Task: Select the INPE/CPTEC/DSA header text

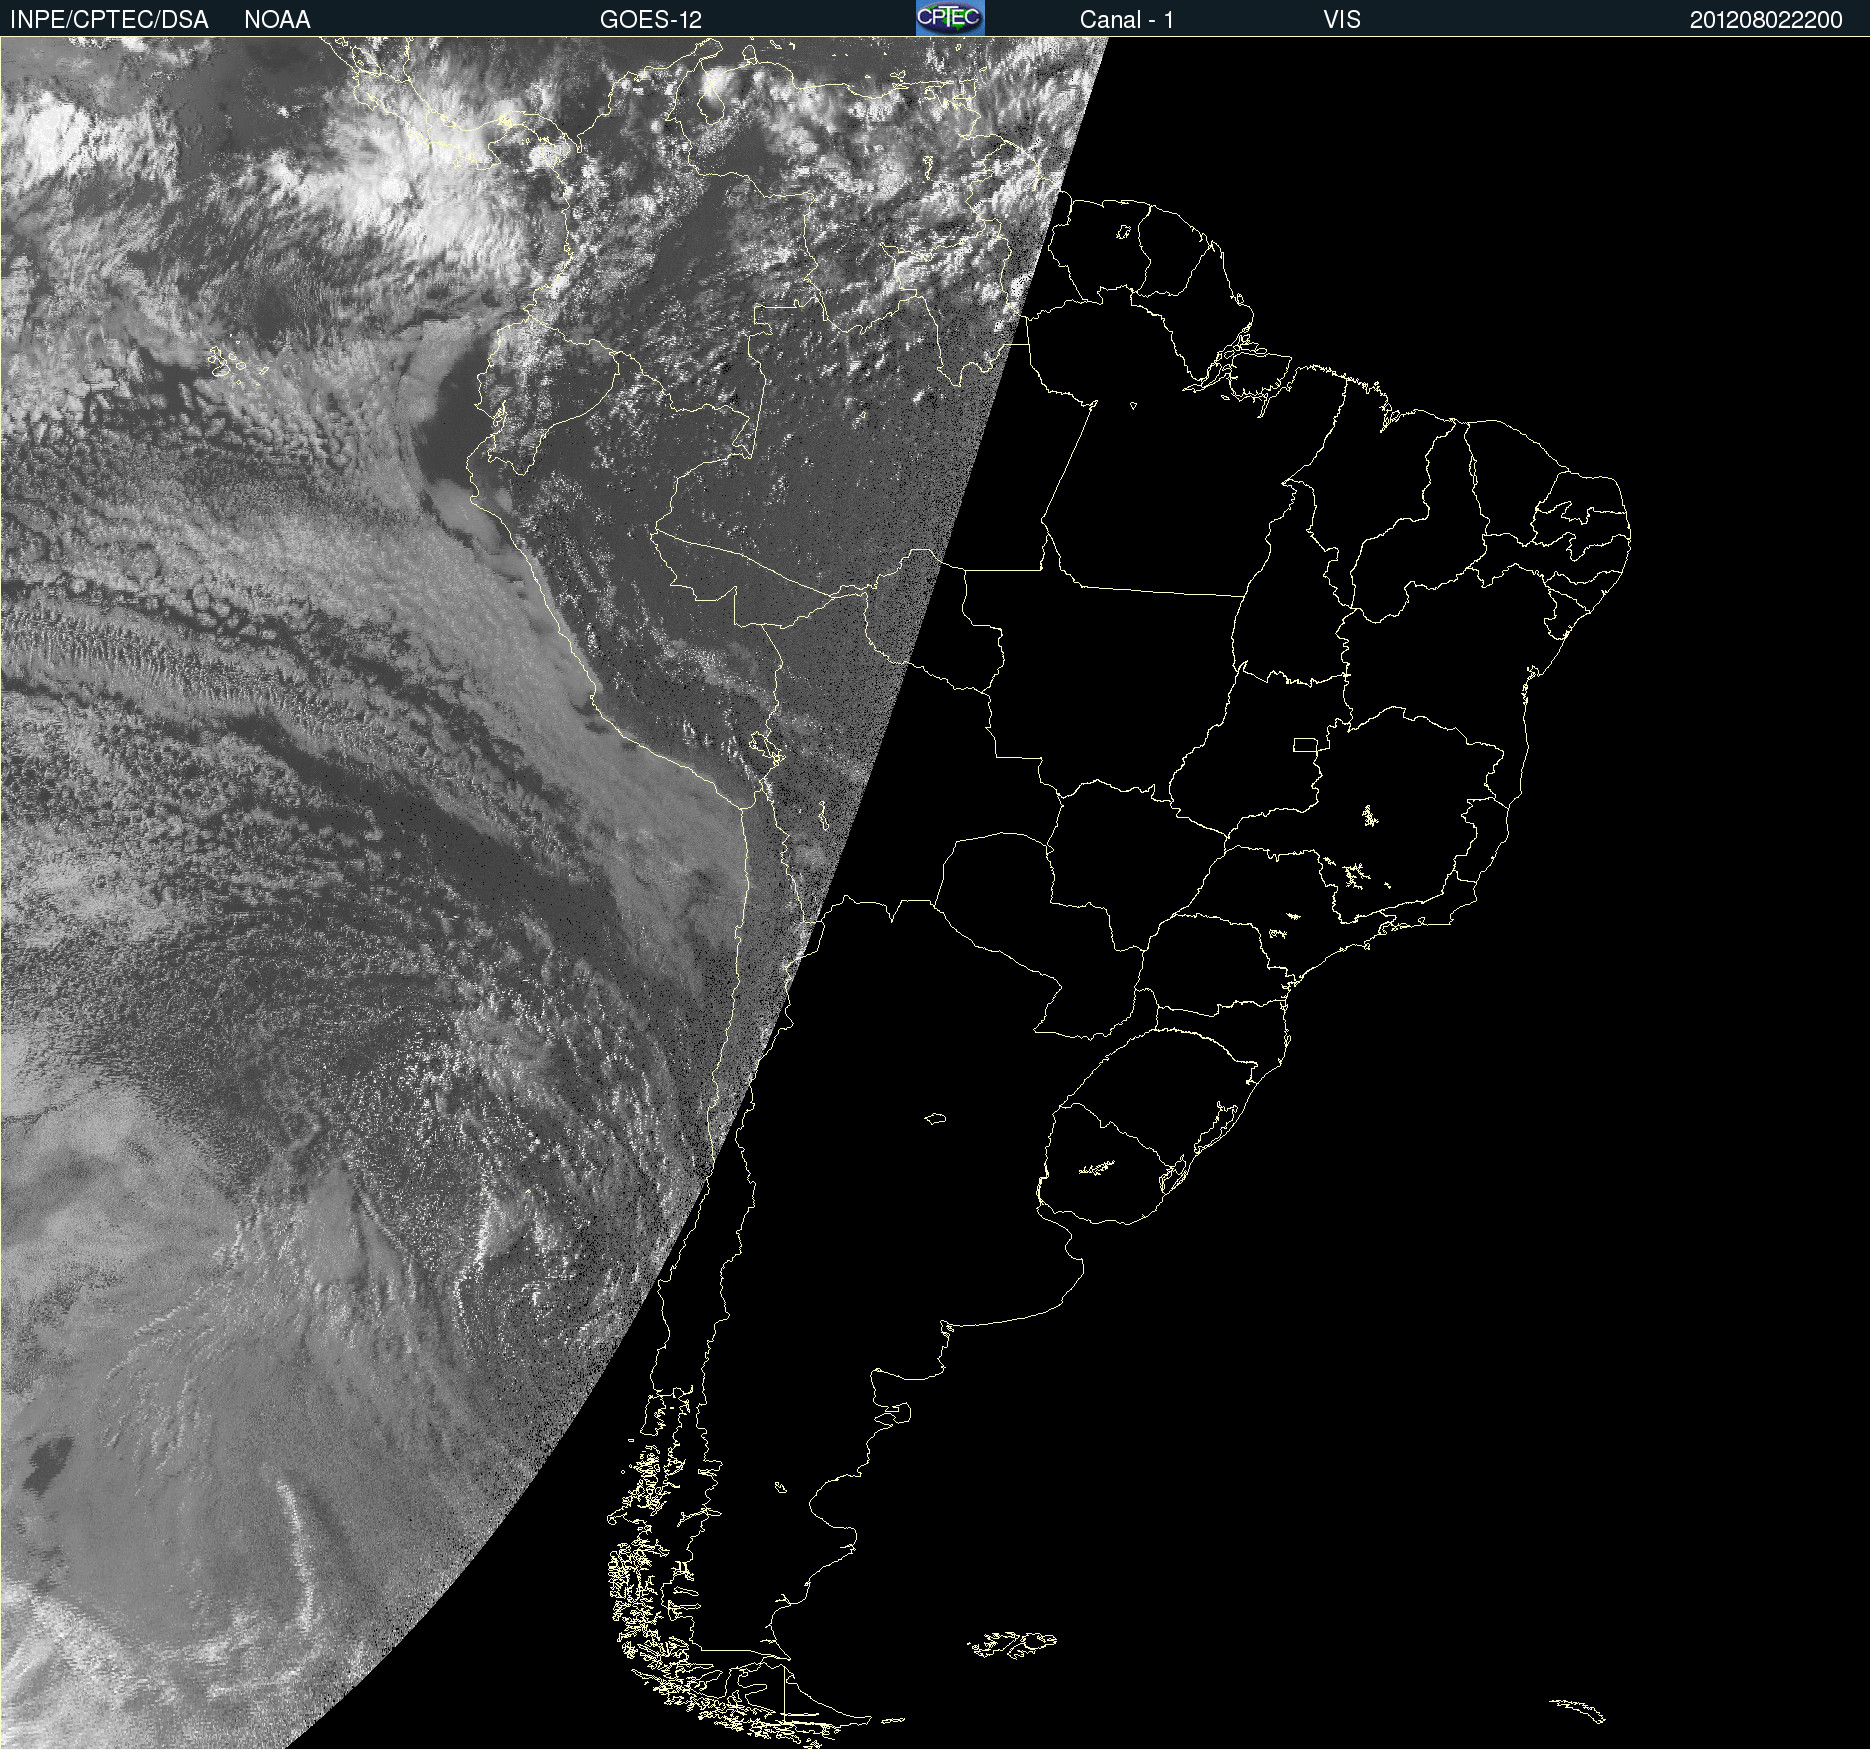Action: tap(109, 20)
